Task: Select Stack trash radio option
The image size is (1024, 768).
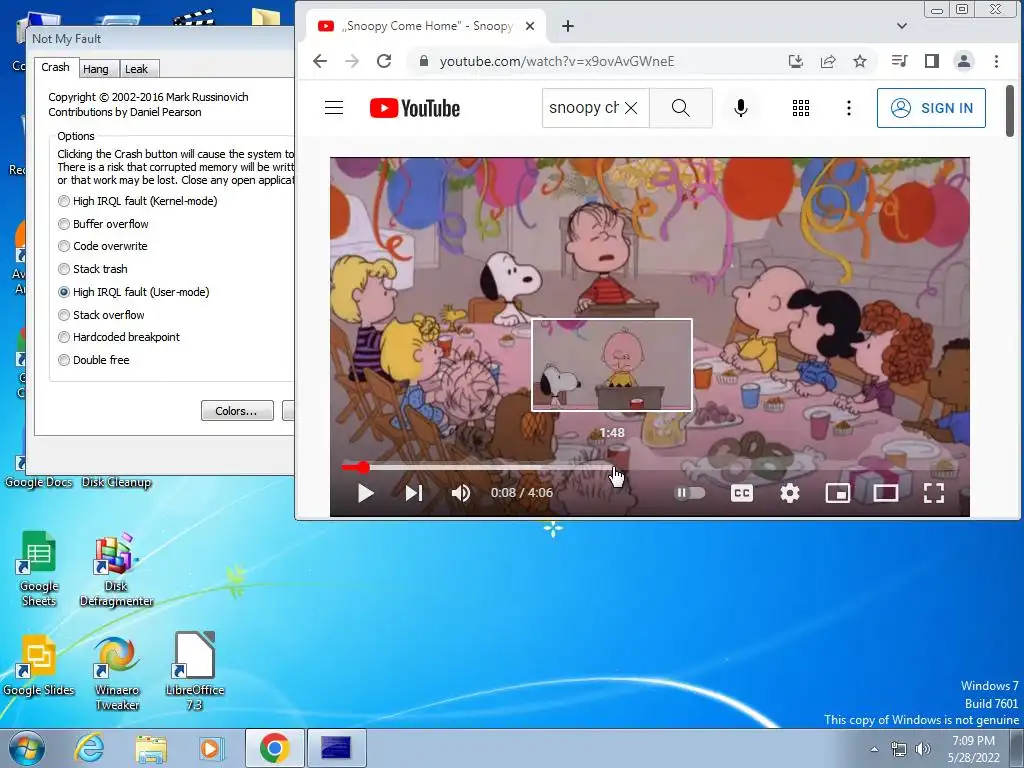Action: point(93,269)
